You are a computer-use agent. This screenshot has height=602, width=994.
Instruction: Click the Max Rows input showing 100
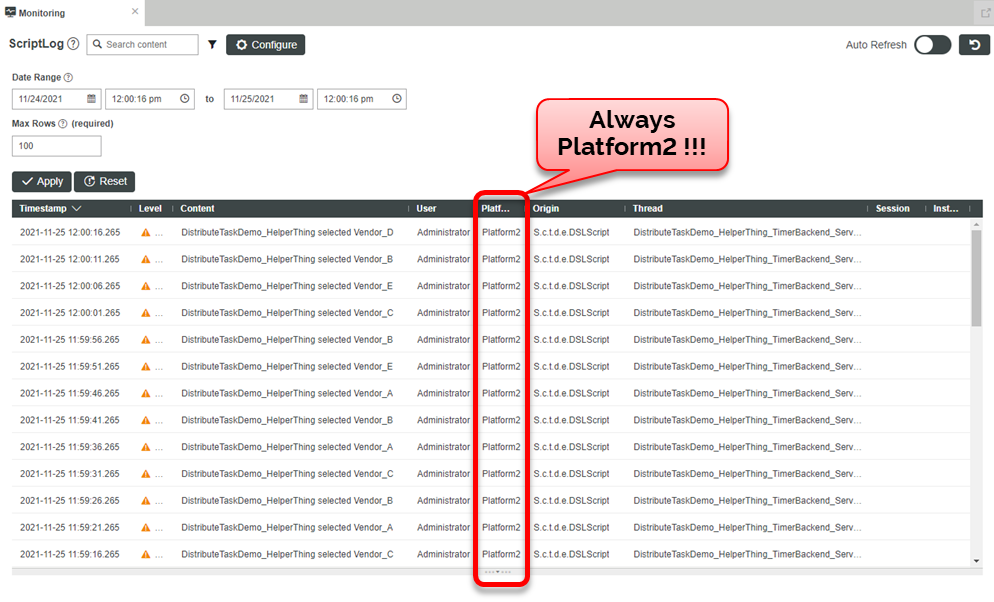56,146
